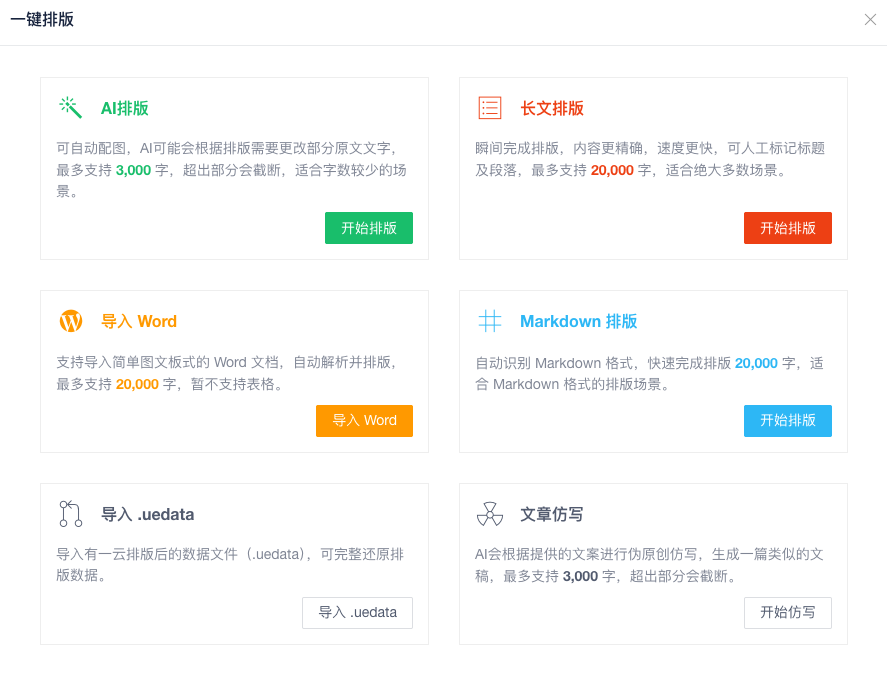Screen dimensions: 887x675
Task: Click the magic wand icon for AI排版
Action: (x=70, y=108)
